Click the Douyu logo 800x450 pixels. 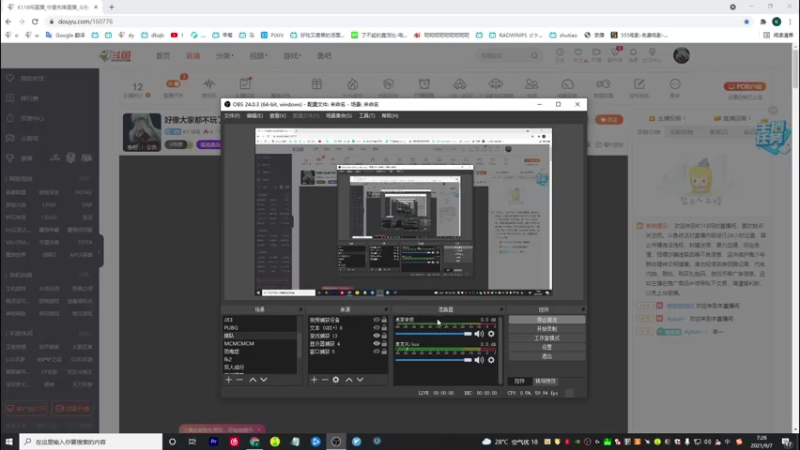pos(116,56)
